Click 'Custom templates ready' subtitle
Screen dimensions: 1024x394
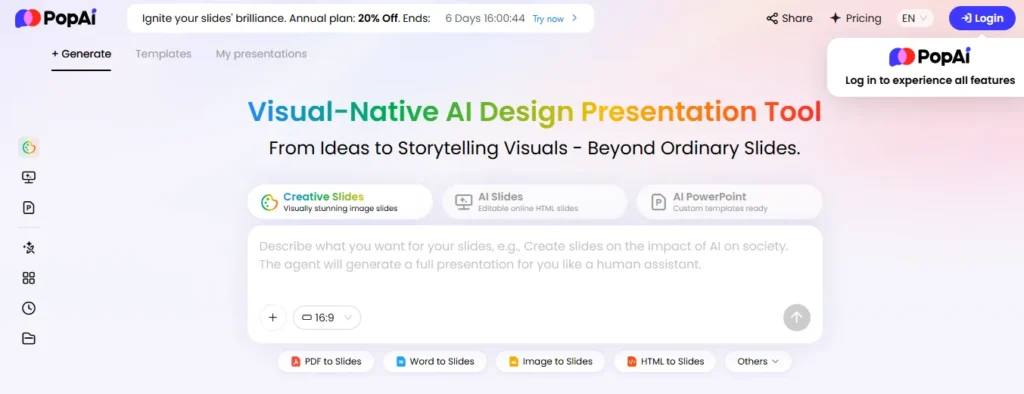720,209
